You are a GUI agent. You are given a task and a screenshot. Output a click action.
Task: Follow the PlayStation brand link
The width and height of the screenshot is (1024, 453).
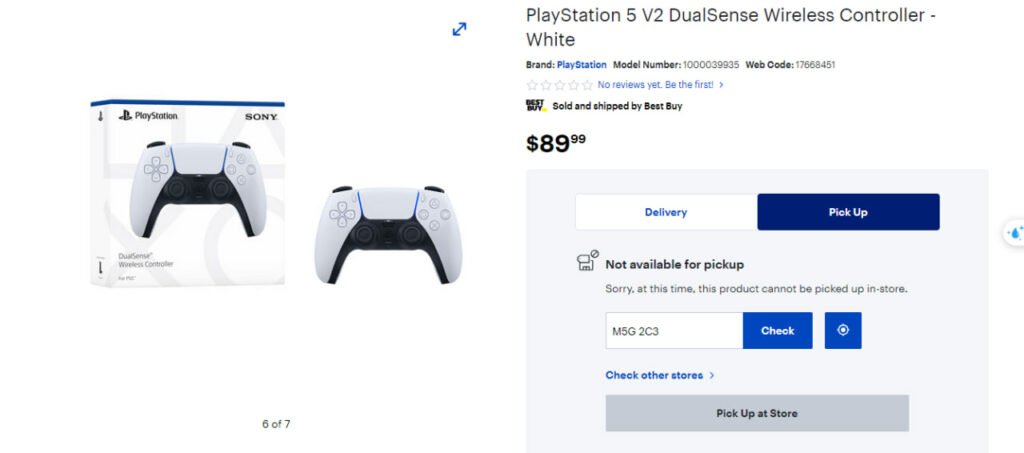[x=582, y=65]
